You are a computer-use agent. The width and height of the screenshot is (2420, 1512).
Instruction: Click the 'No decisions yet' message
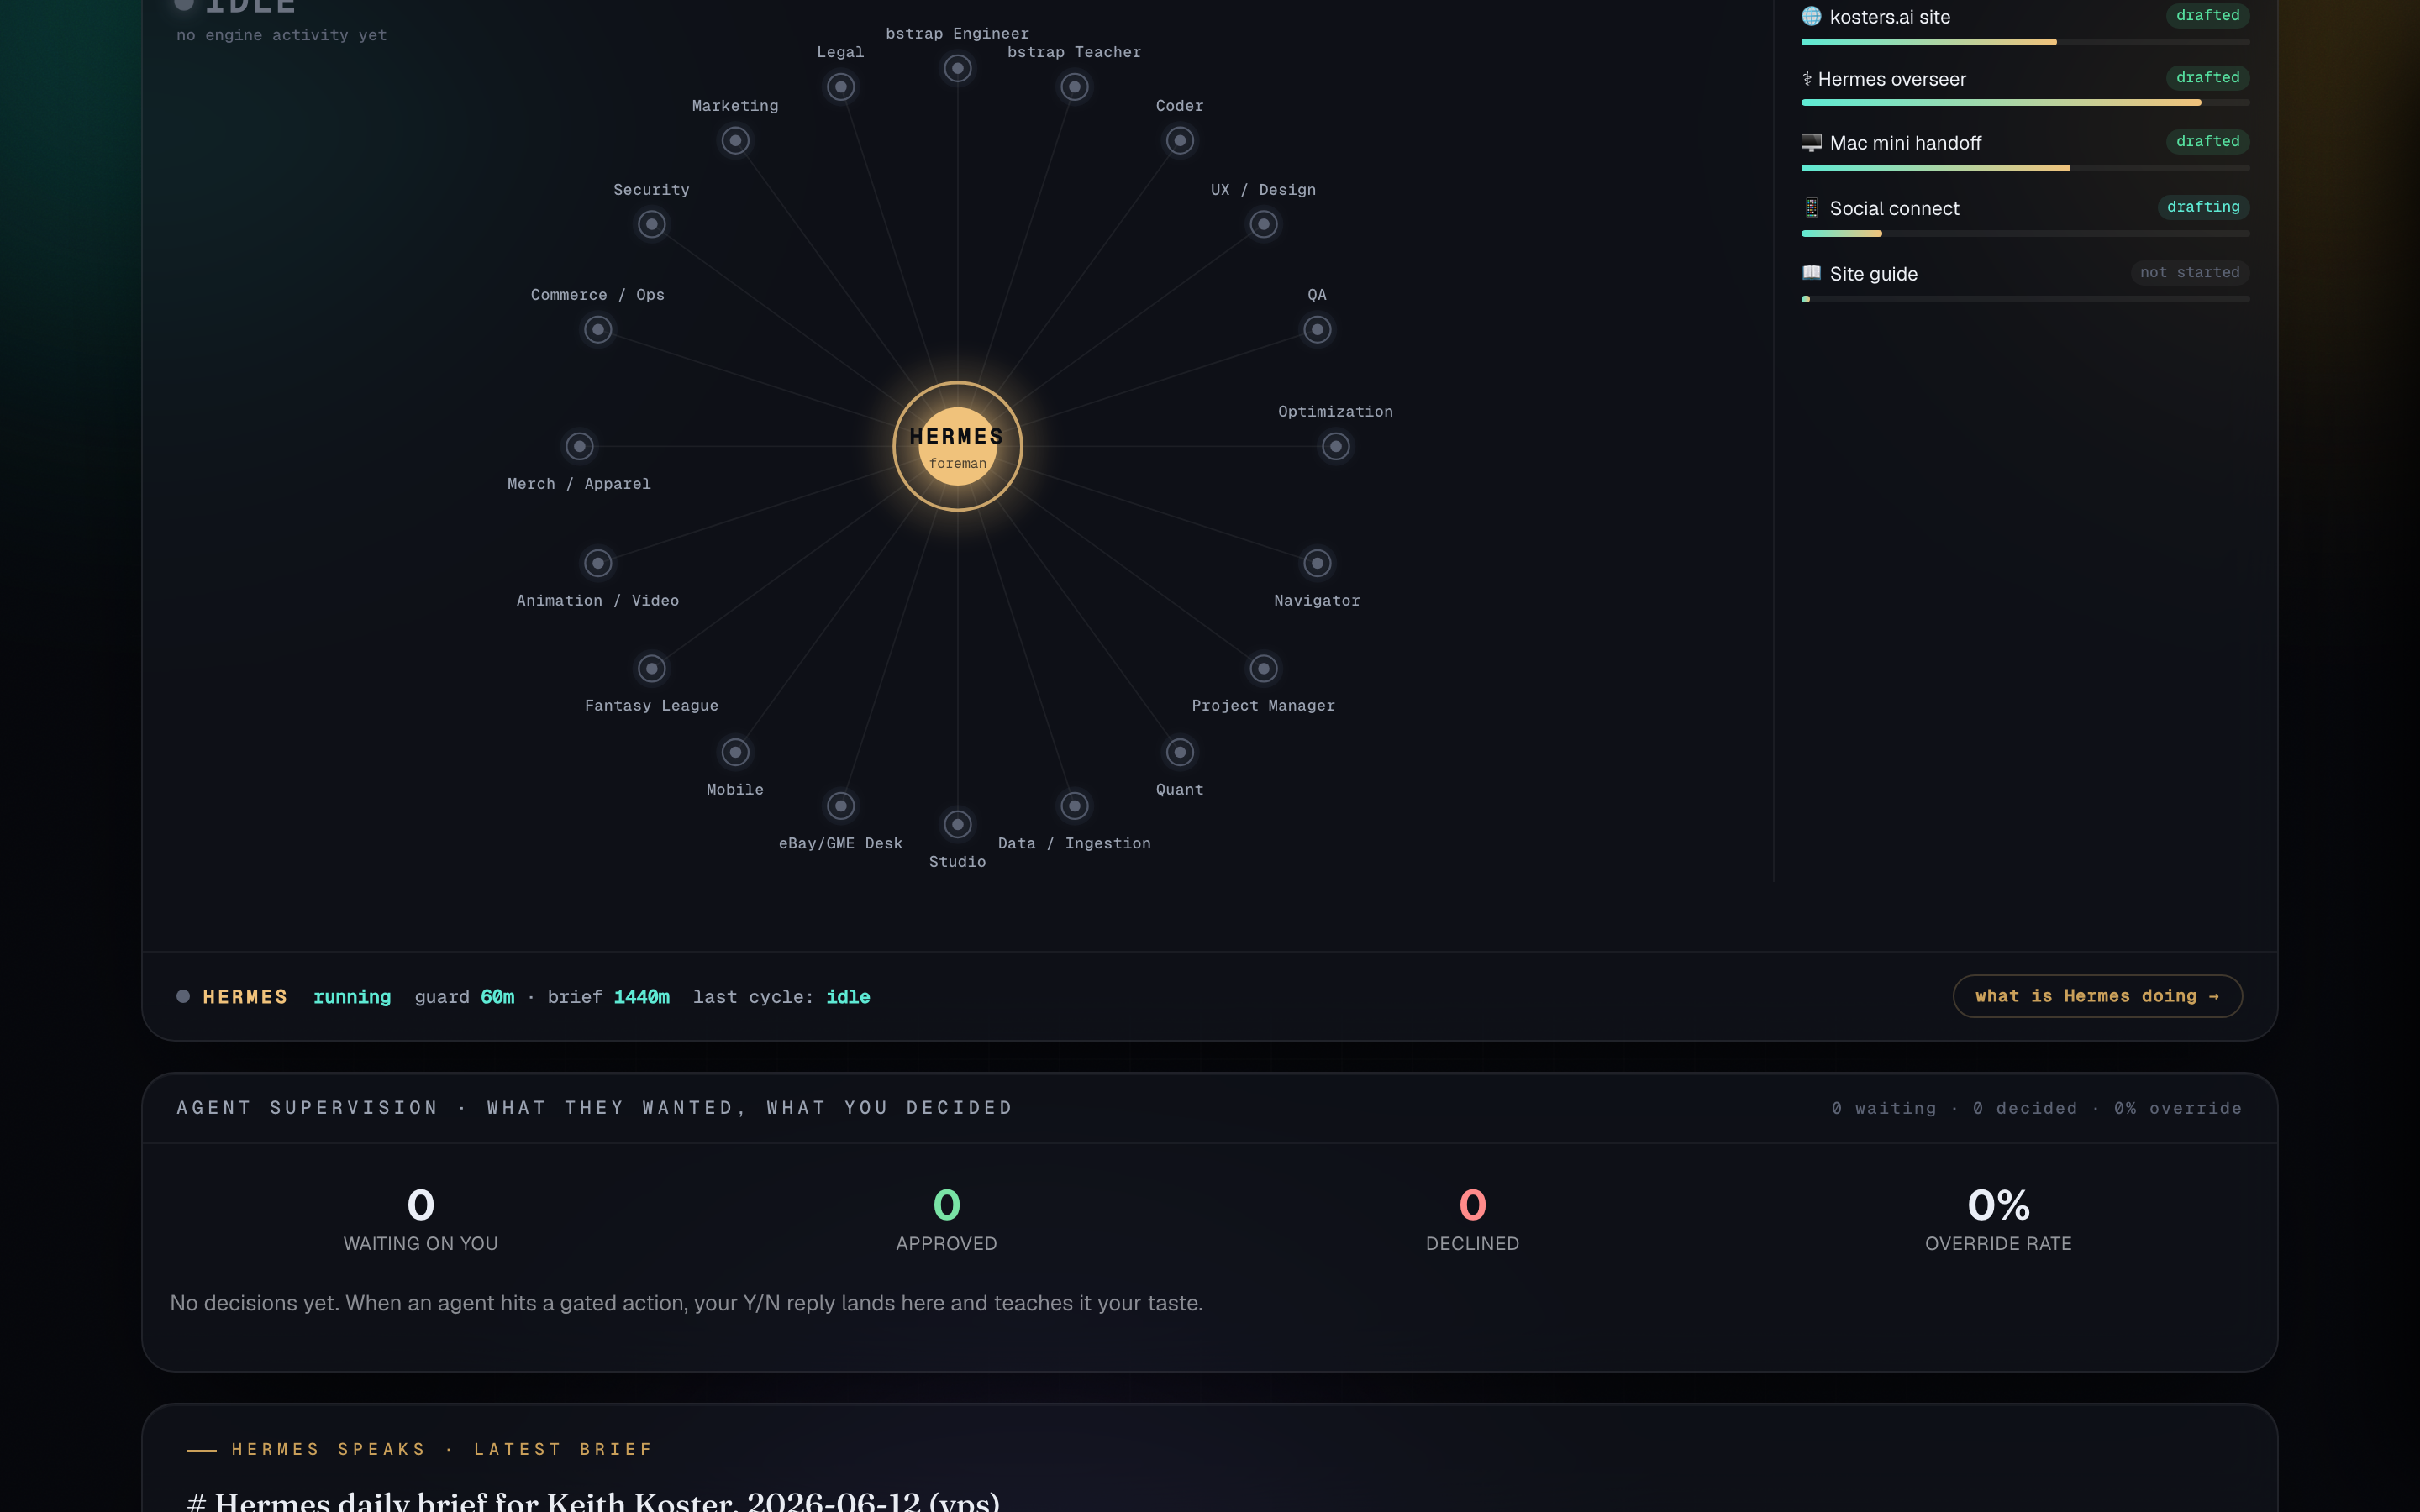click(x=686, y=1303)
